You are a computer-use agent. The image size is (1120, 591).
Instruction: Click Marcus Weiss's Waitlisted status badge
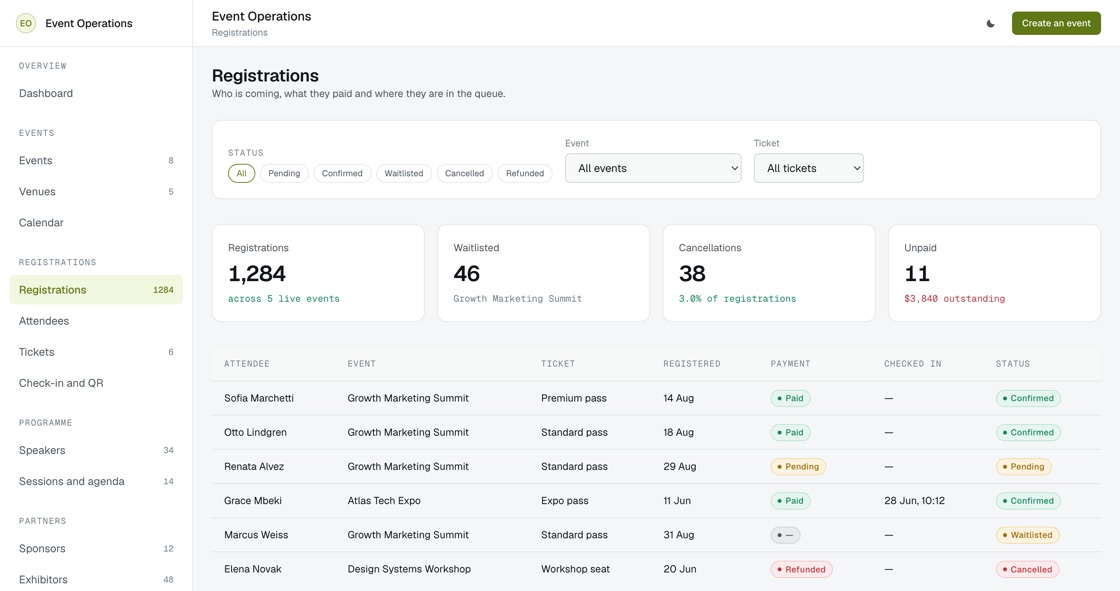pyautogui.click(x=1027, y=535)
